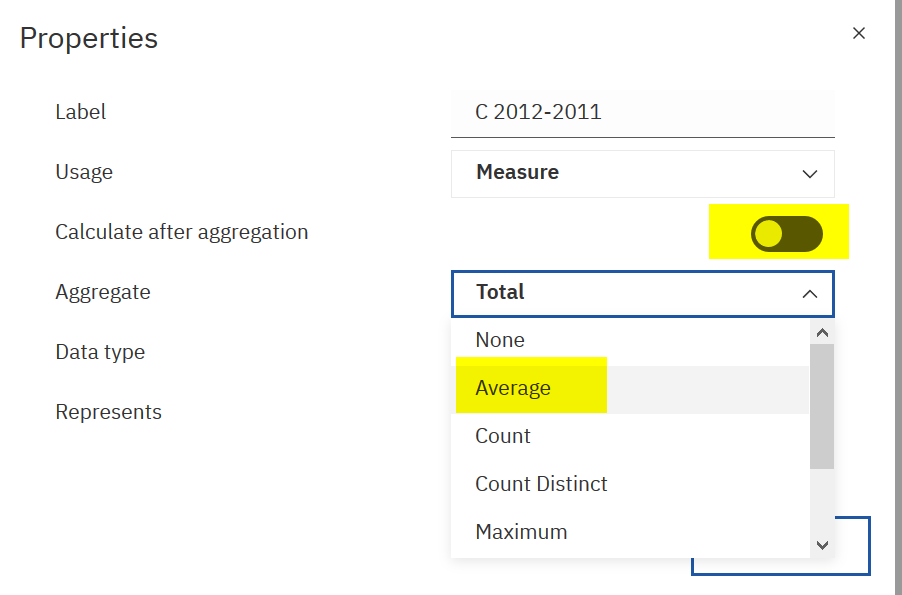Click the Calculate after aggregation label text
This screenshot has height=595, width=902.
coord(182,232)
